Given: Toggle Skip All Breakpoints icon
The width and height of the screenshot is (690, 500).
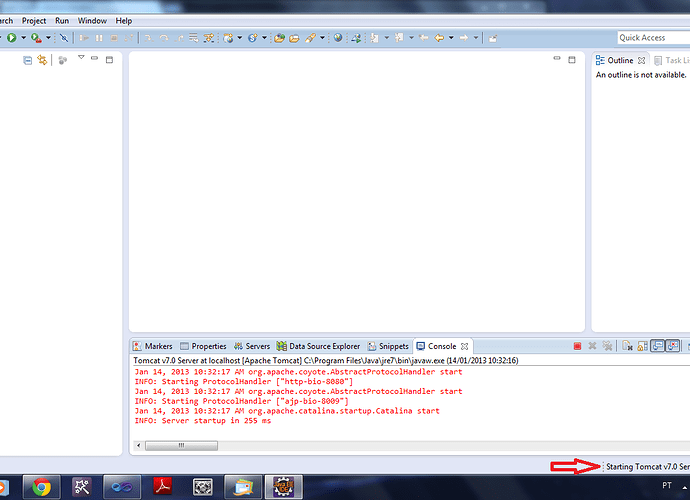Looking at the screenshot, I should pyautogui.click(x=64, y=38).
